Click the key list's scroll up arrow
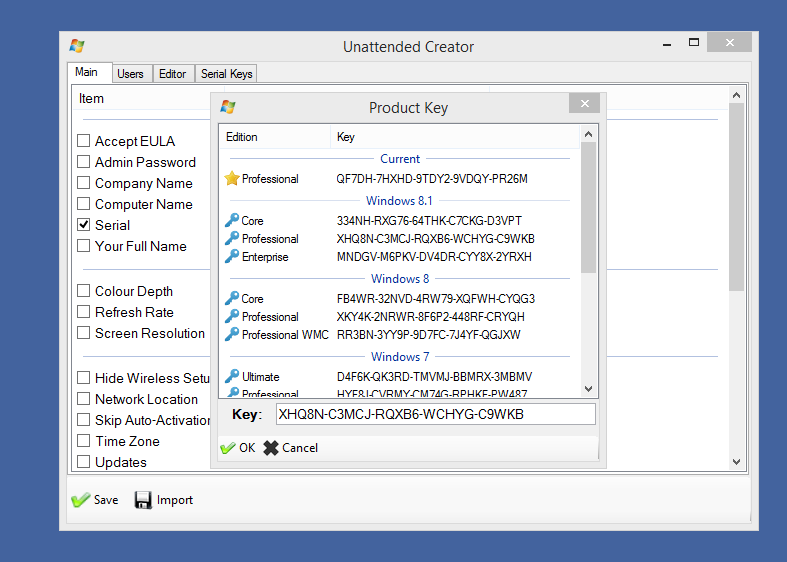Screen dimensions: 787x562 [x=589, y=134]
